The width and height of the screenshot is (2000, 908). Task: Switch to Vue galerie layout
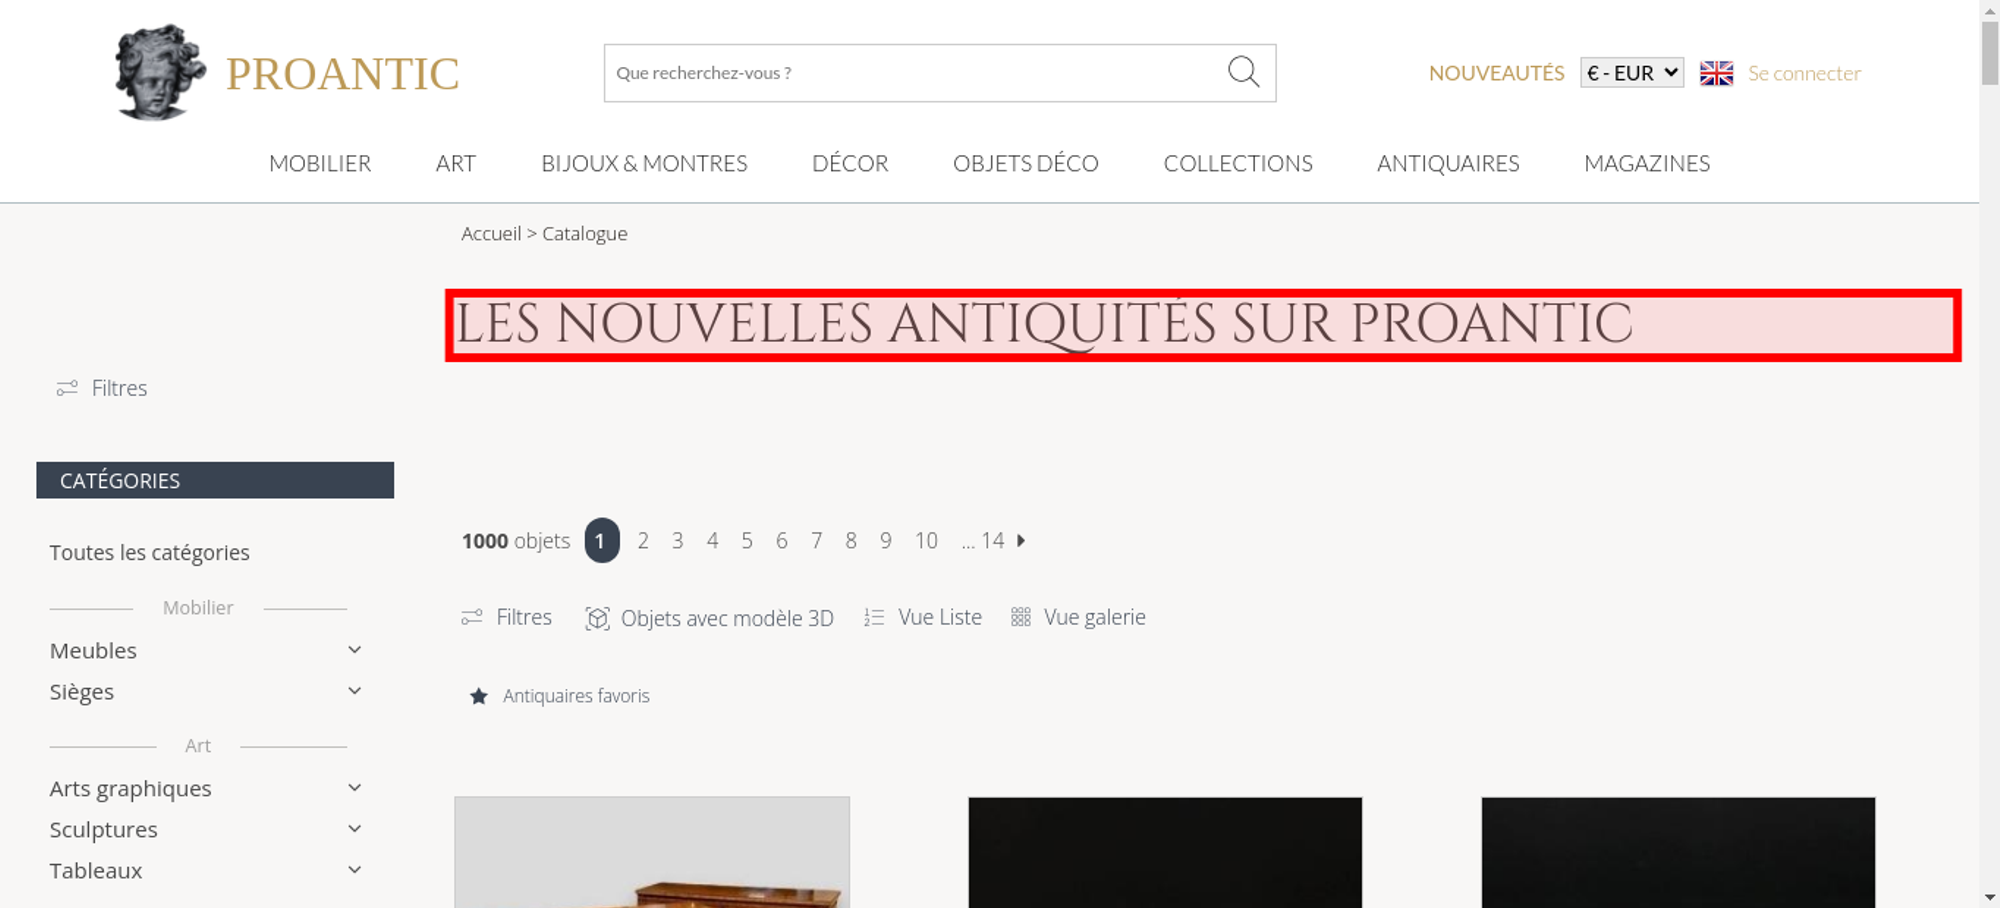[x=1078, y=617]
